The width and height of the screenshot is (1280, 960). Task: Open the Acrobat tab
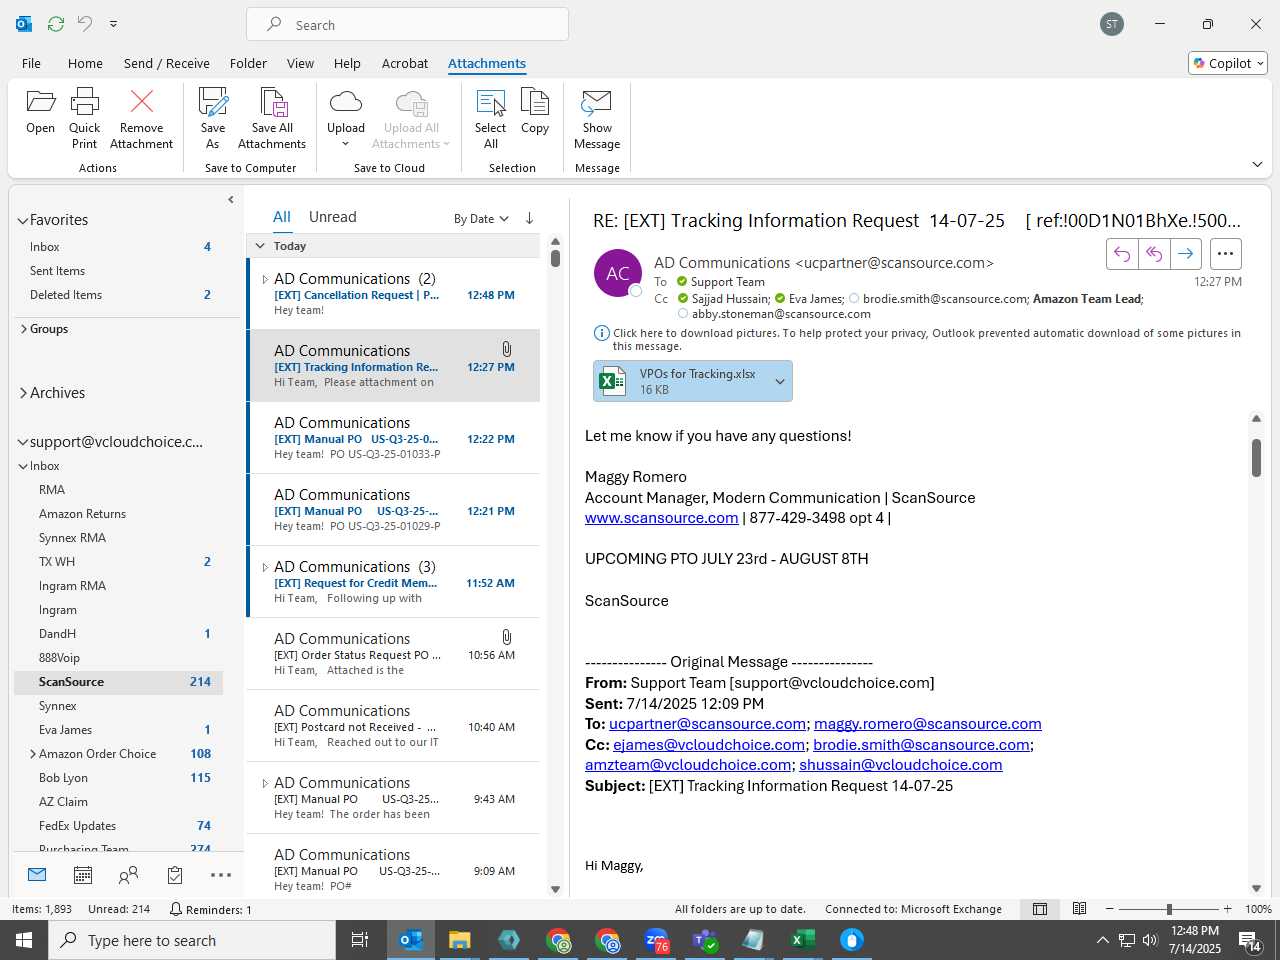(405, 63)
